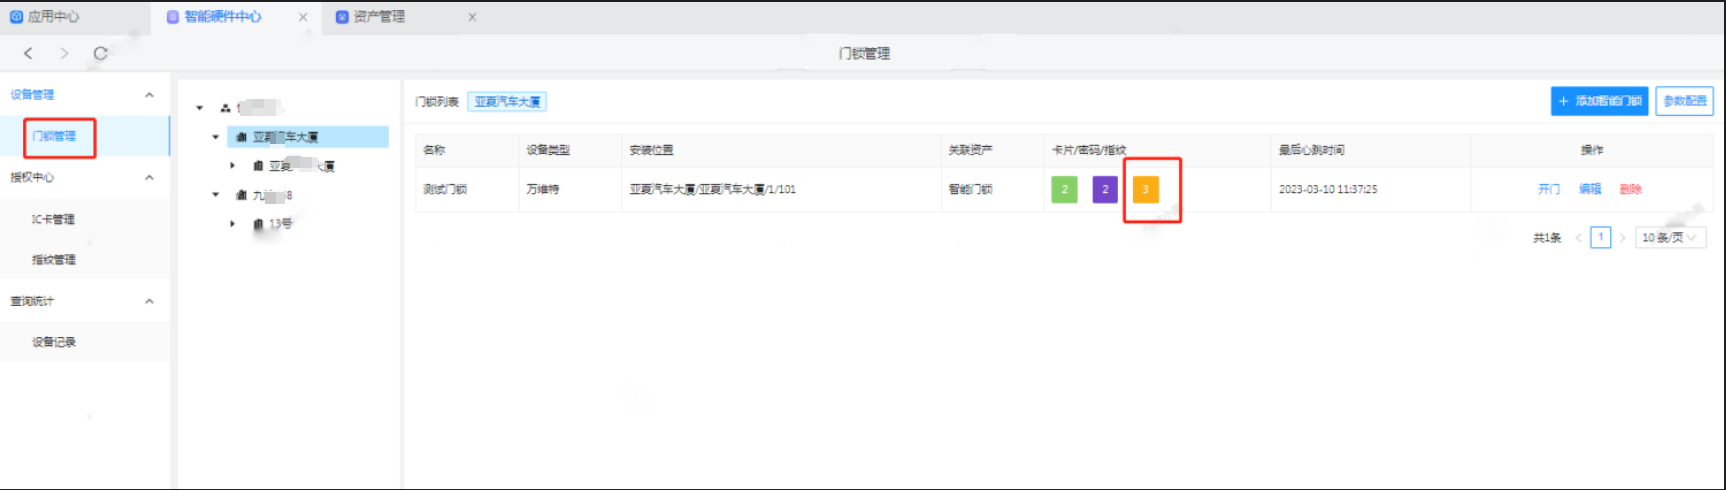
Task: Click the 开门 link for 测试门锁
Action: (x=1548, y=189)
